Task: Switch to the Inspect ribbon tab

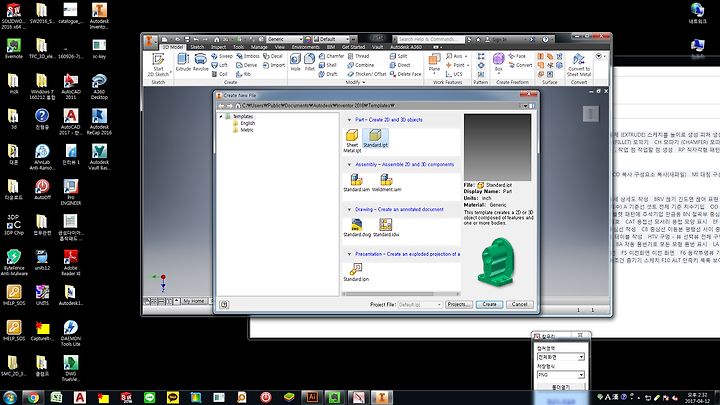Action: 219,47
